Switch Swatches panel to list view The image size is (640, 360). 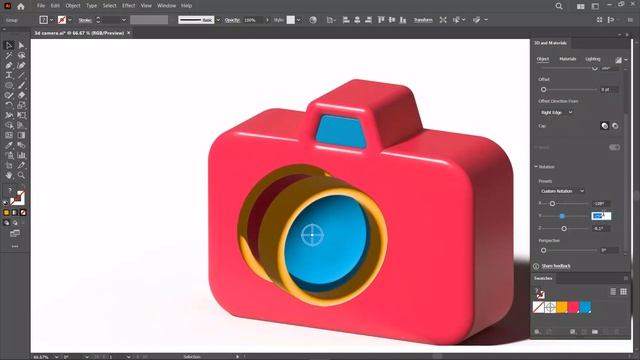(613, 291)
